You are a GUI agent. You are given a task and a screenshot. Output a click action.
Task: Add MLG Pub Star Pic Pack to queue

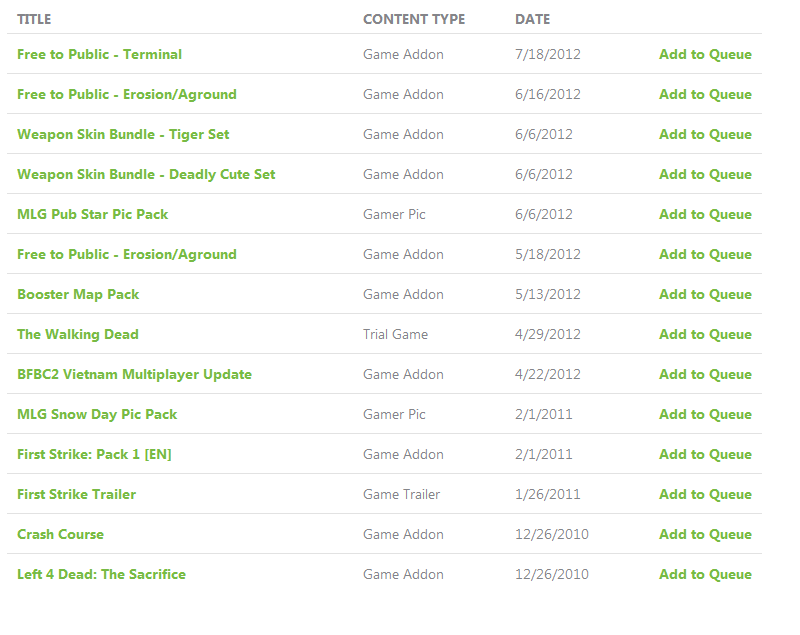(705, 214)
